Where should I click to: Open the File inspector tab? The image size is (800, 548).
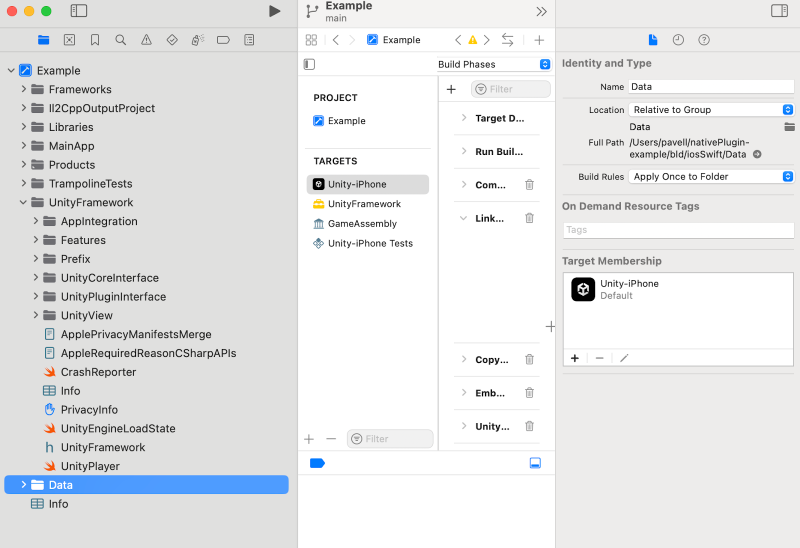click(653, 40)
